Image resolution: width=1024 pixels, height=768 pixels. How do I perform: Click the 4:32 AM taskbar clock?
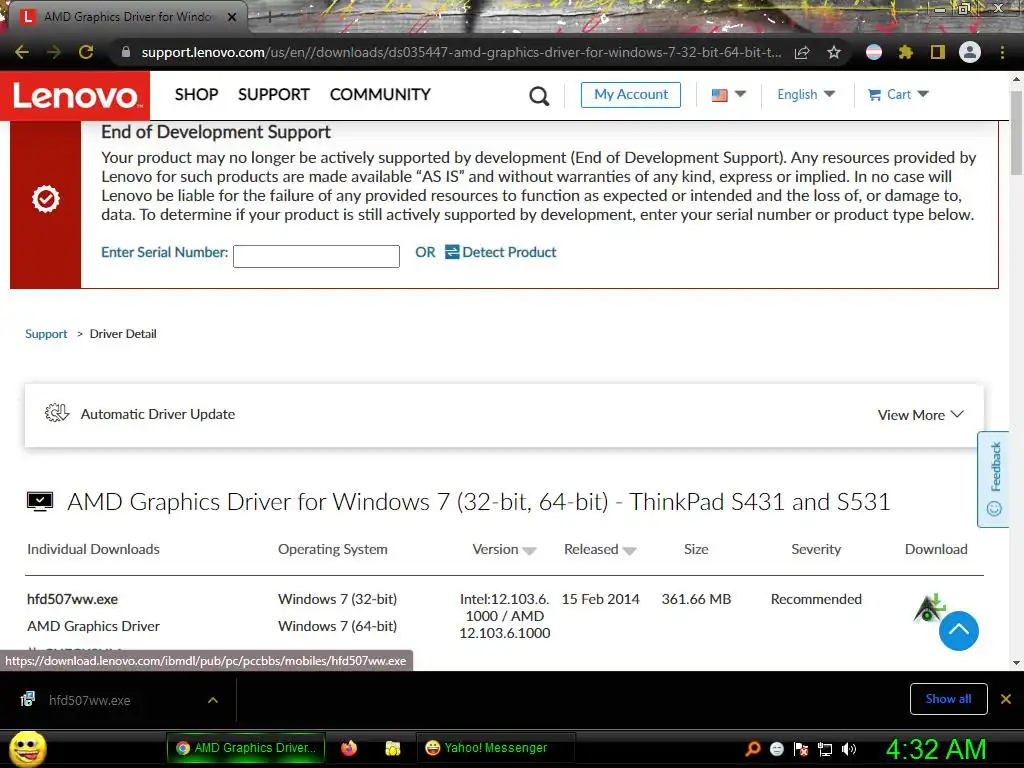pos(935,749)
